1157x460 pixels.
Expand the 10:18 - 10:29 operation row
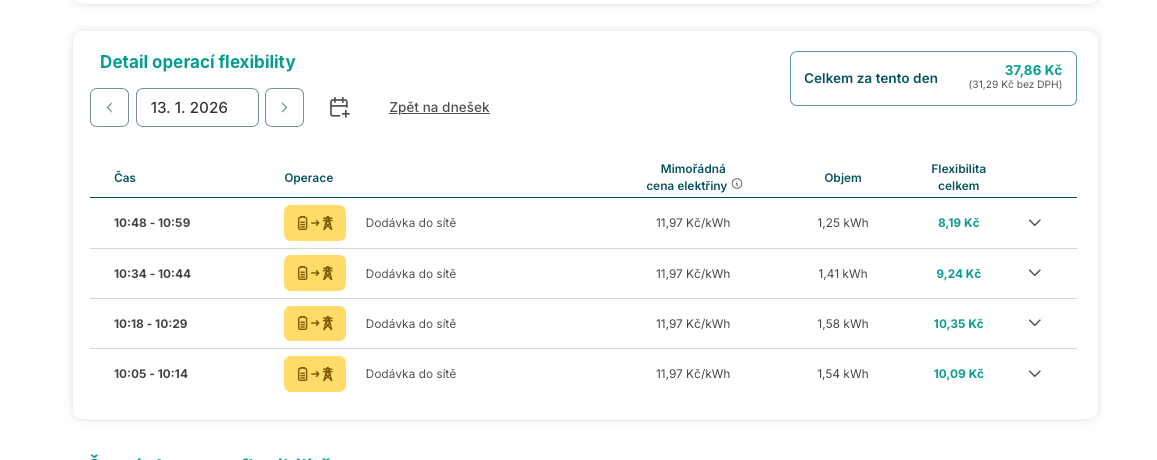pos(1035,323)
